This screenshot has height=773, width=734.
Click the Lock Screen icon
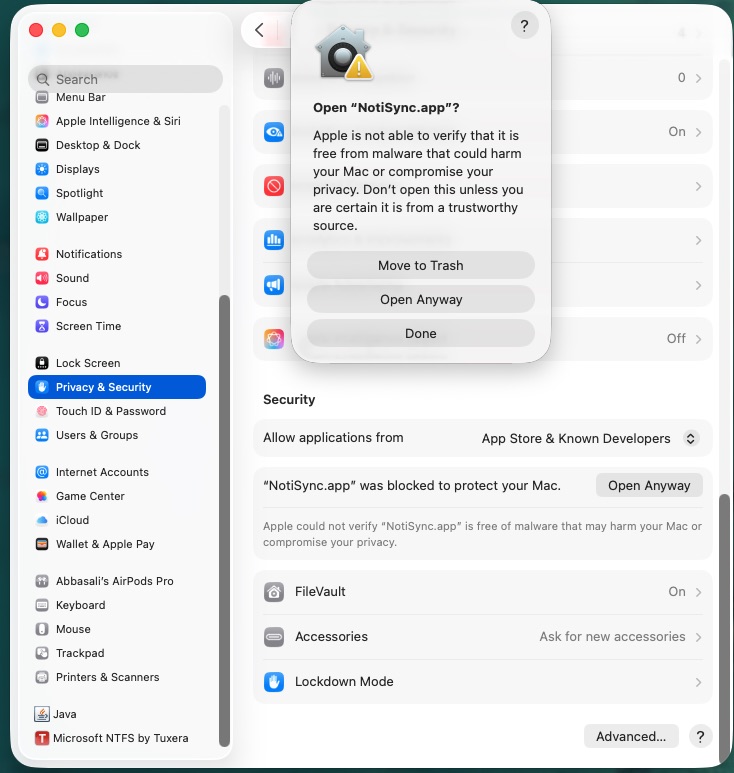[x=42, y=363]
